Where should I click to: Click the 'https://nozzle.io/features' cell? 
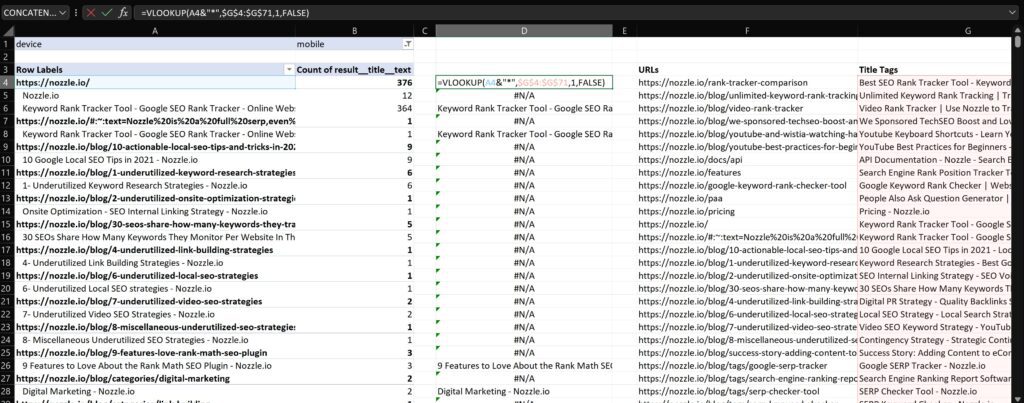(747, 172)
